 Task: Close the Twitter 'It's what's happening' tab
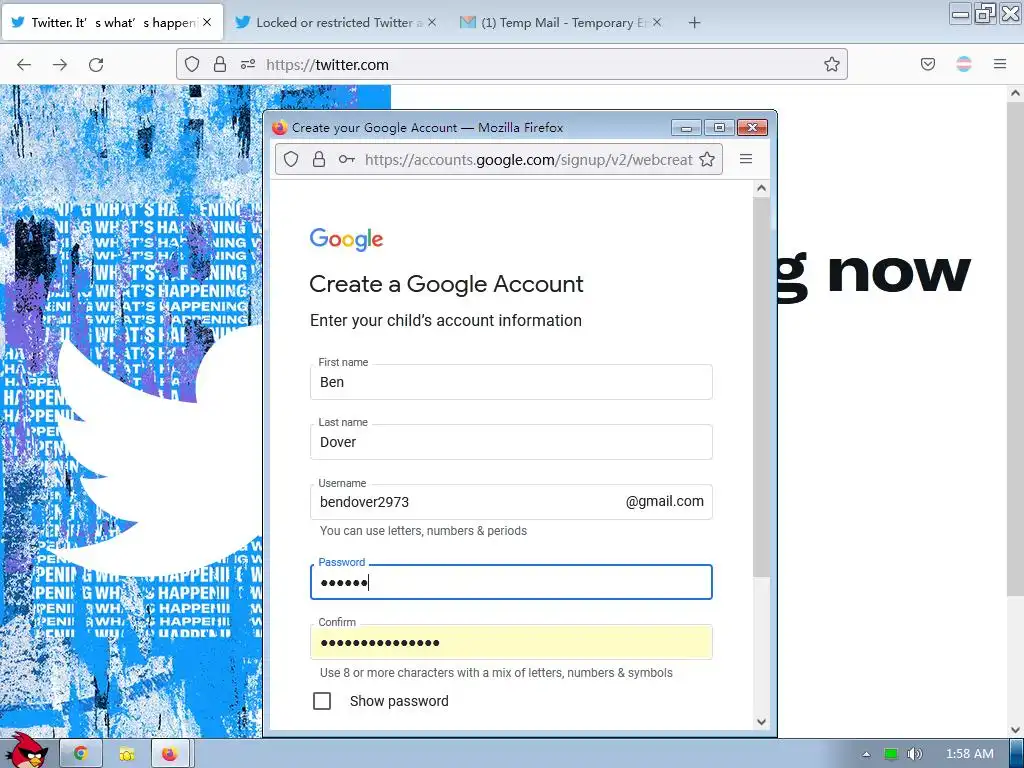pyautogui.click(x=207, y=22)
